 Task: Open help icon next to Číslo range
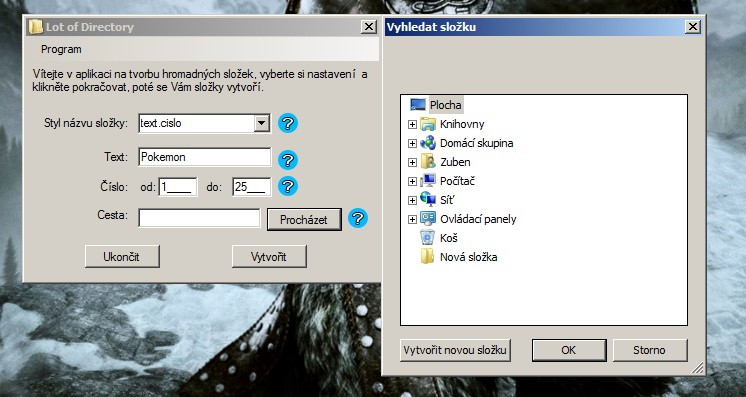(x=288, y=186)
